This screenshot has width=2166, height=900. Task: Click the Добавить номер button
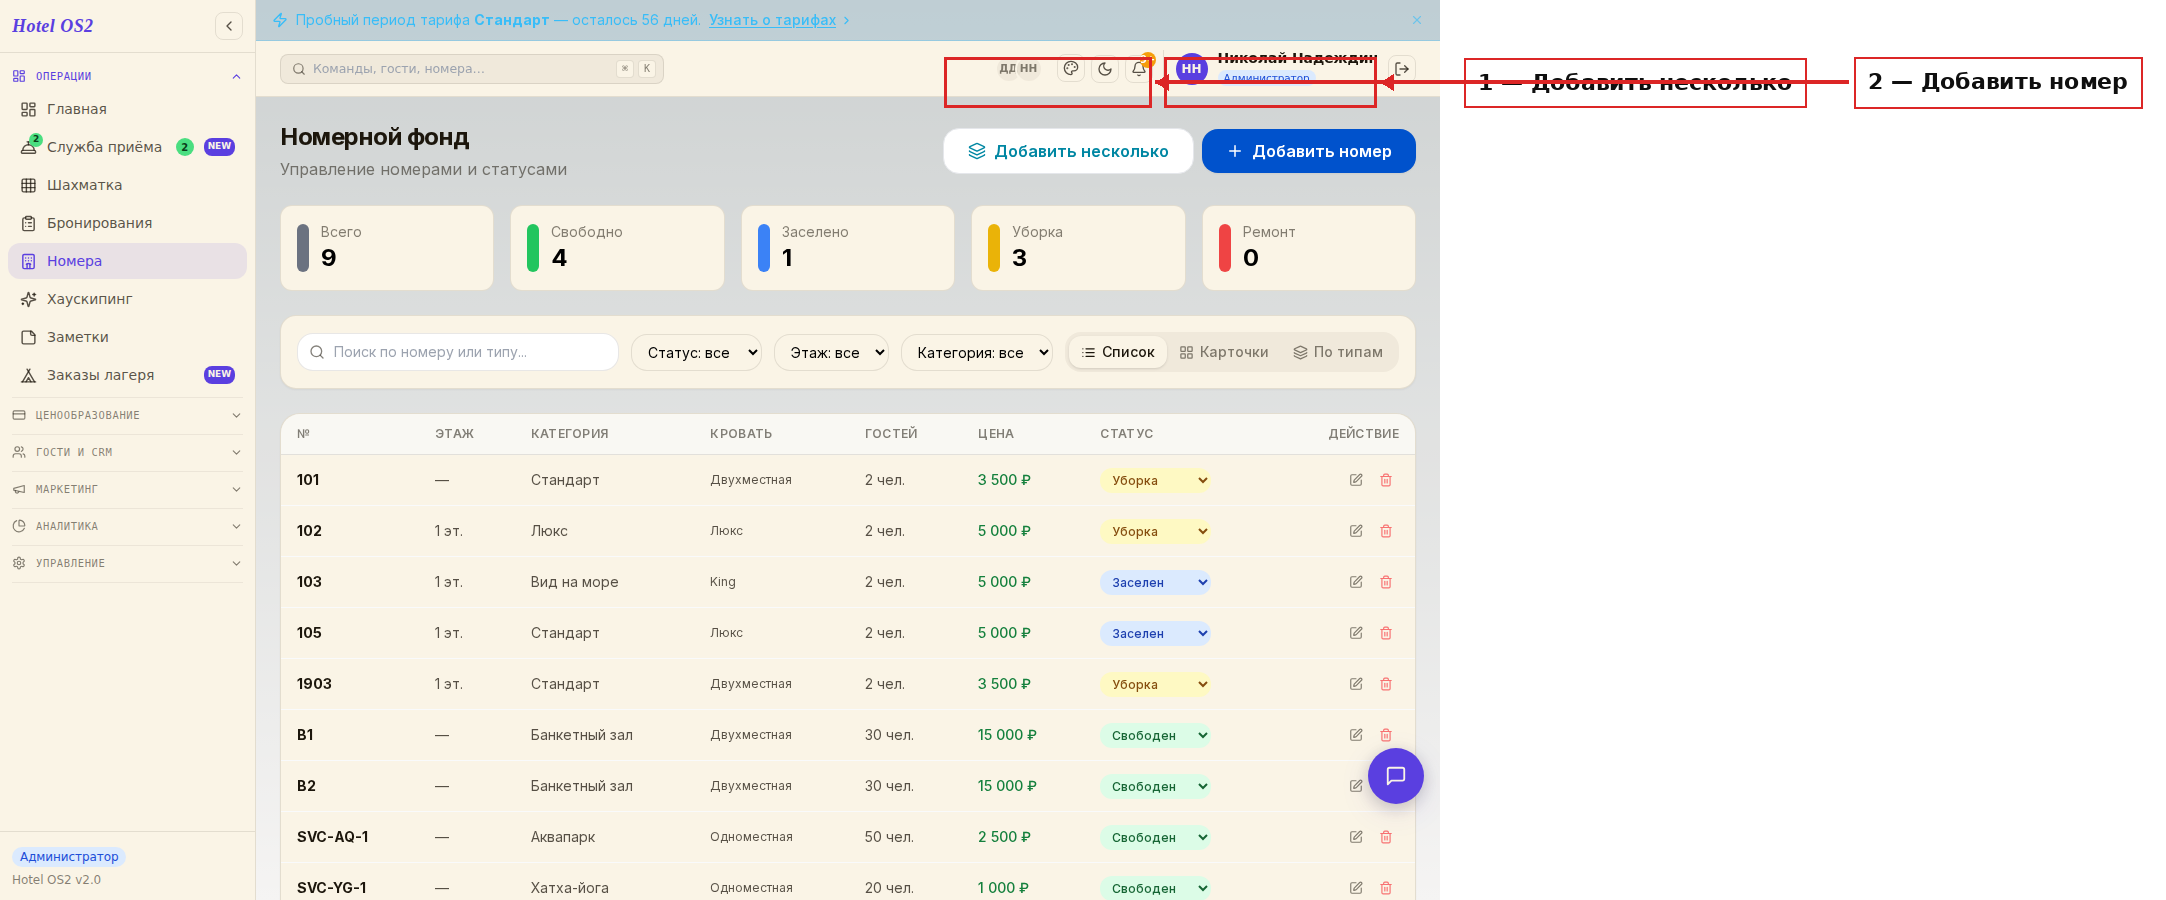(x=1309, y=151)
